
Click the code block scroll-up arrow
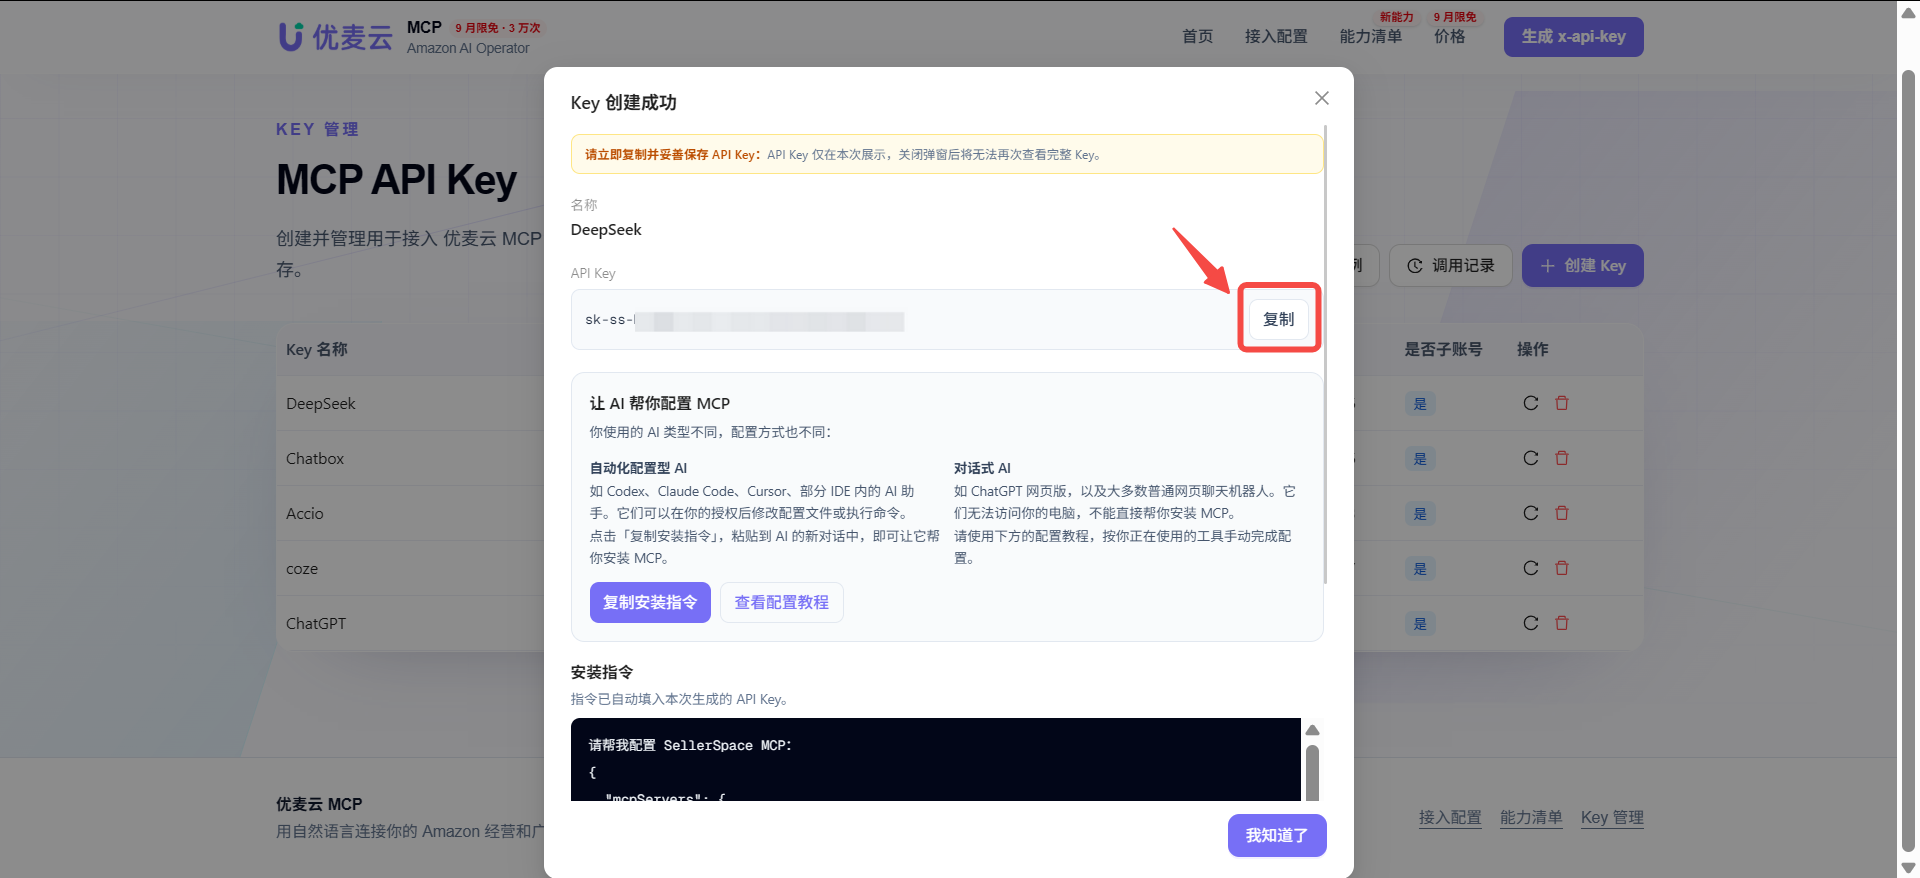point(1312,730)
